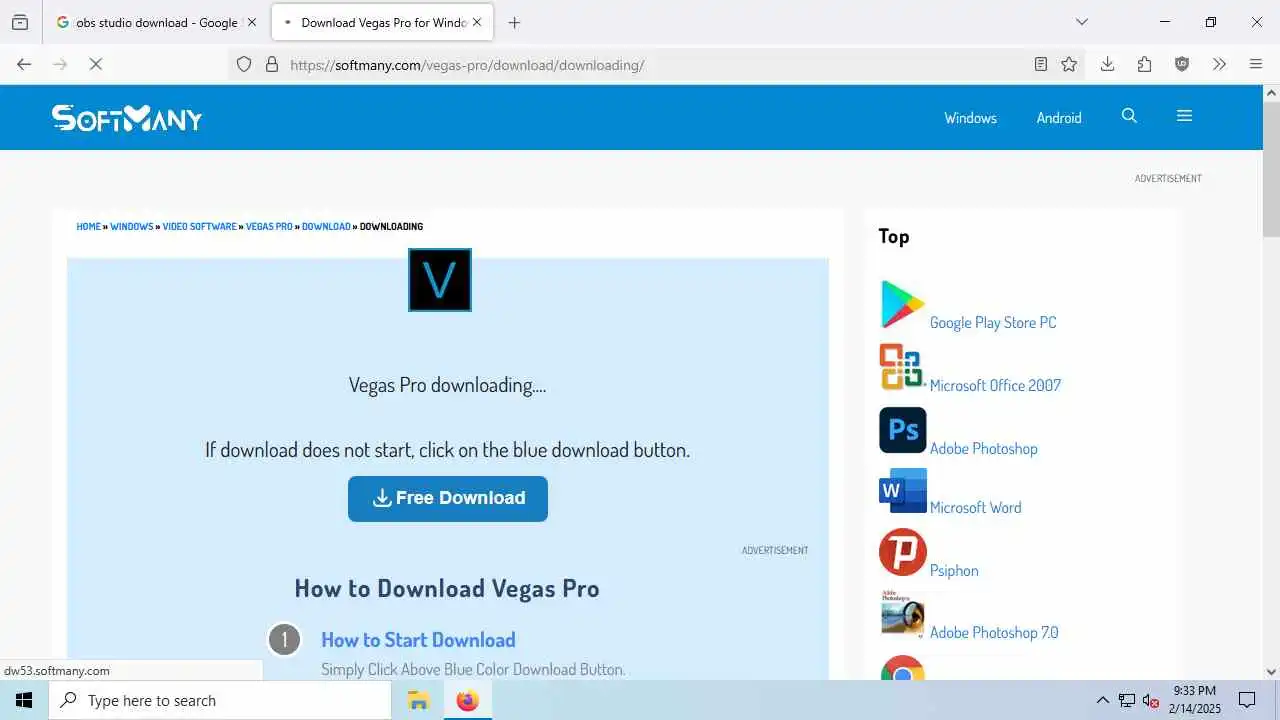Click the SoftMany site logo

point(127,118)
